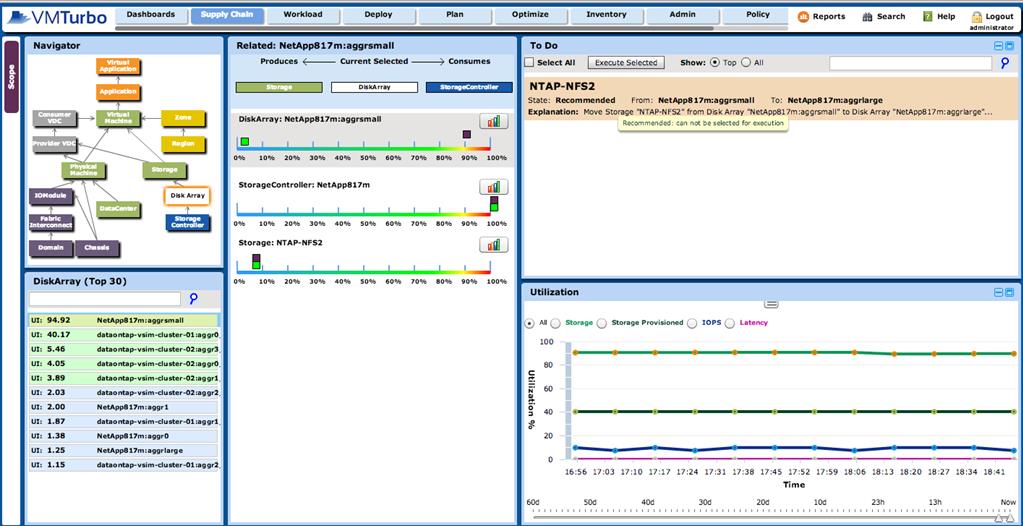Open the chart icon for StorageController NetApp817m
The height and width of the screenshot is (526, 1023).
coord(494,186)
